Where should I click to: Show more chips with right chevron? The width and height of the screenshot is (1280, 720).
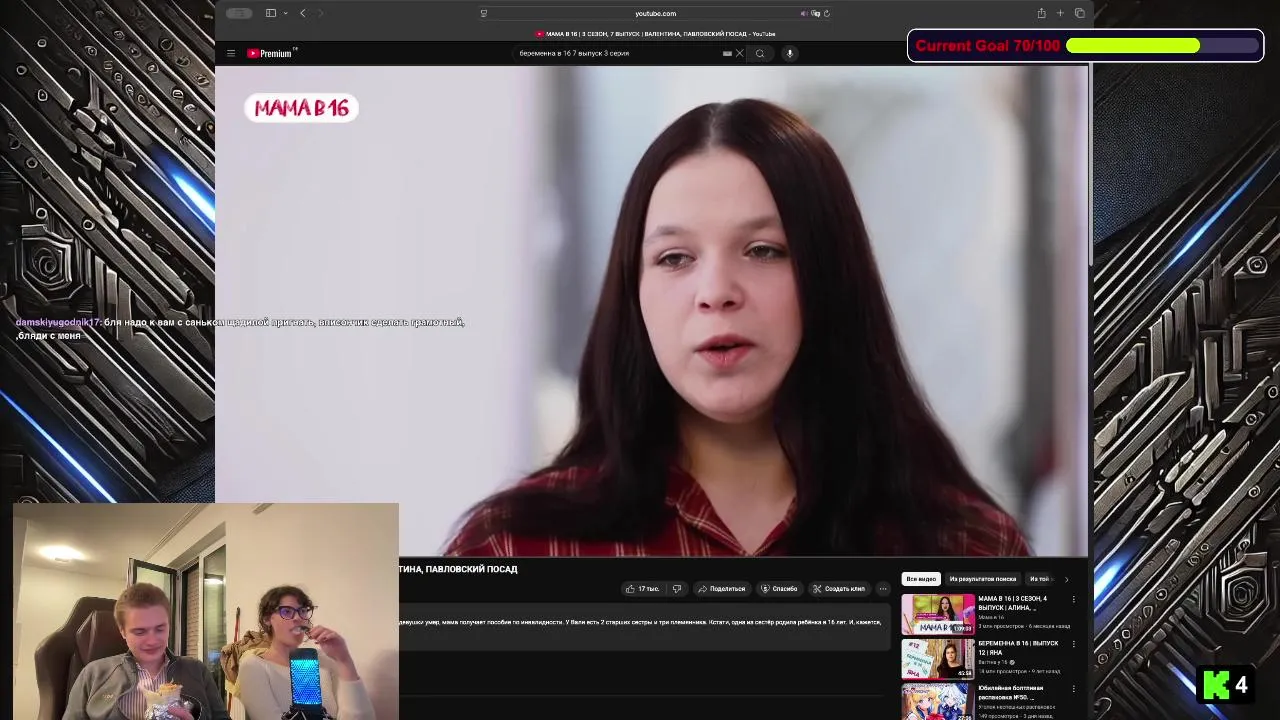tap(1066, 579)
